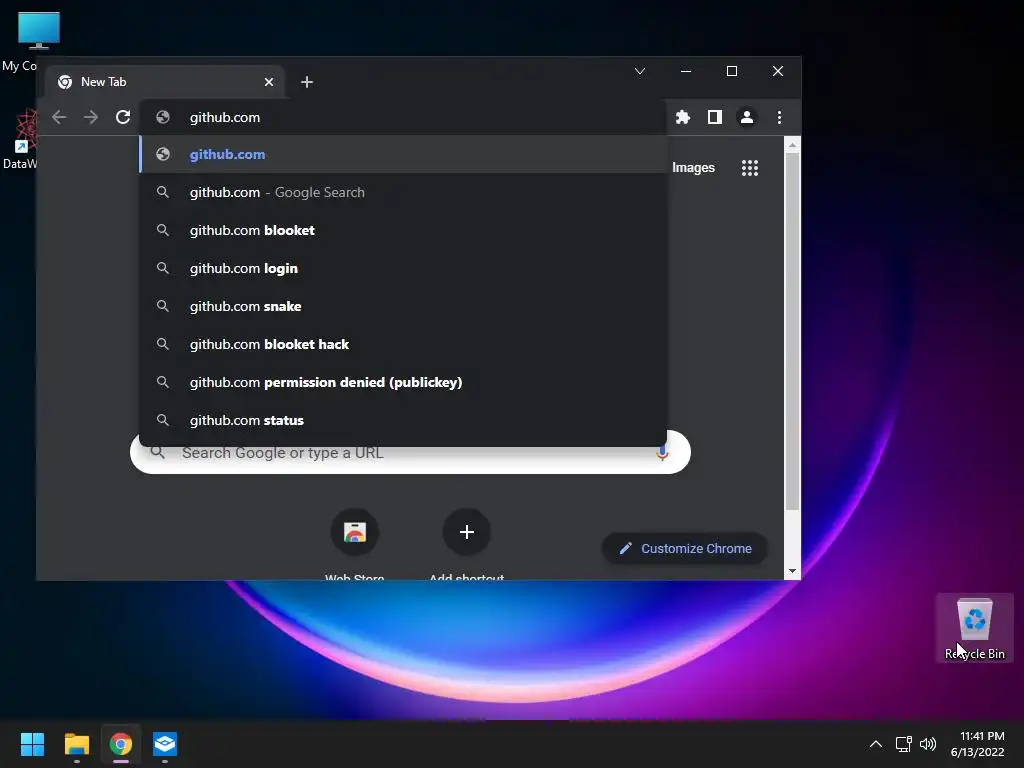
Task: Click the globe icon in address bar
Action: pos(163,117)
